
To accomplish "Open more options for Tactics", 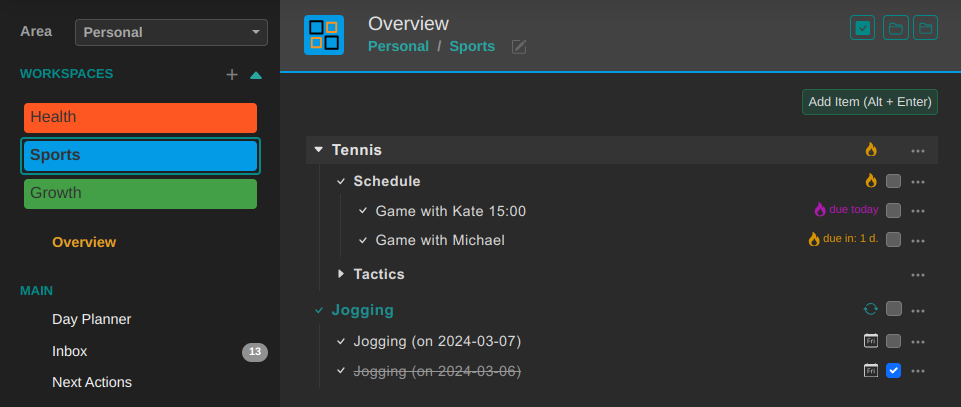I will 917,275.
